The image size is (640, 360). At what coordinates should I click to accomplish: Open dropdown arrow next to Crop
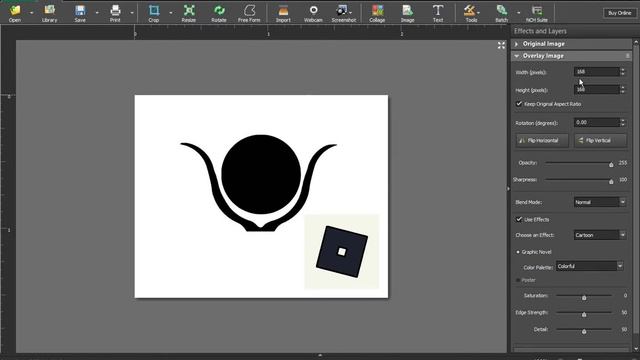tap(171, 13)
